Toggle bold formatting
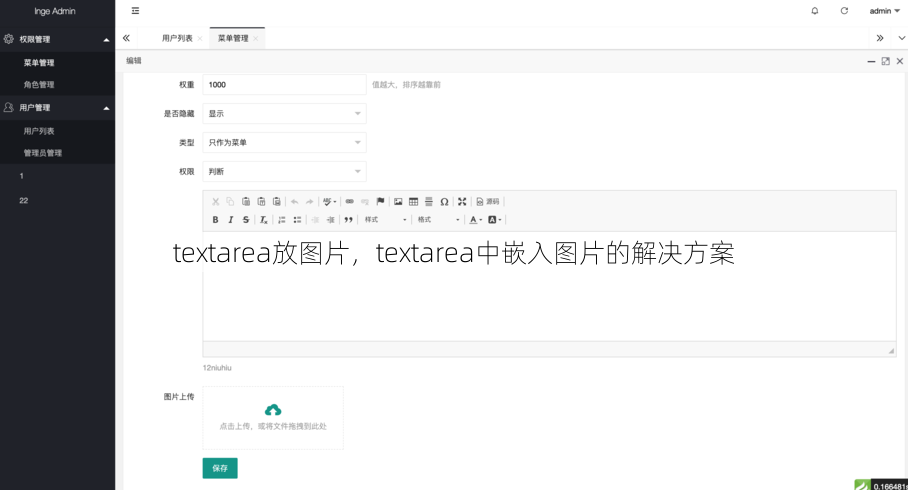The height and width of the screenshot is (490, 908). [x=215, y=220]
